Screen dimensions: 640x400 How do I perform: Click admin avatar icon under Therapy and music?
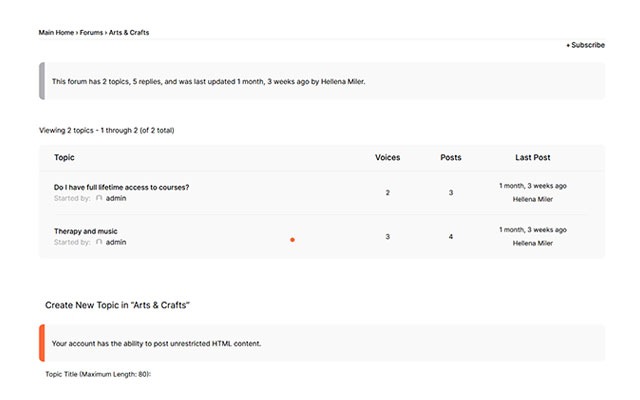99,242
